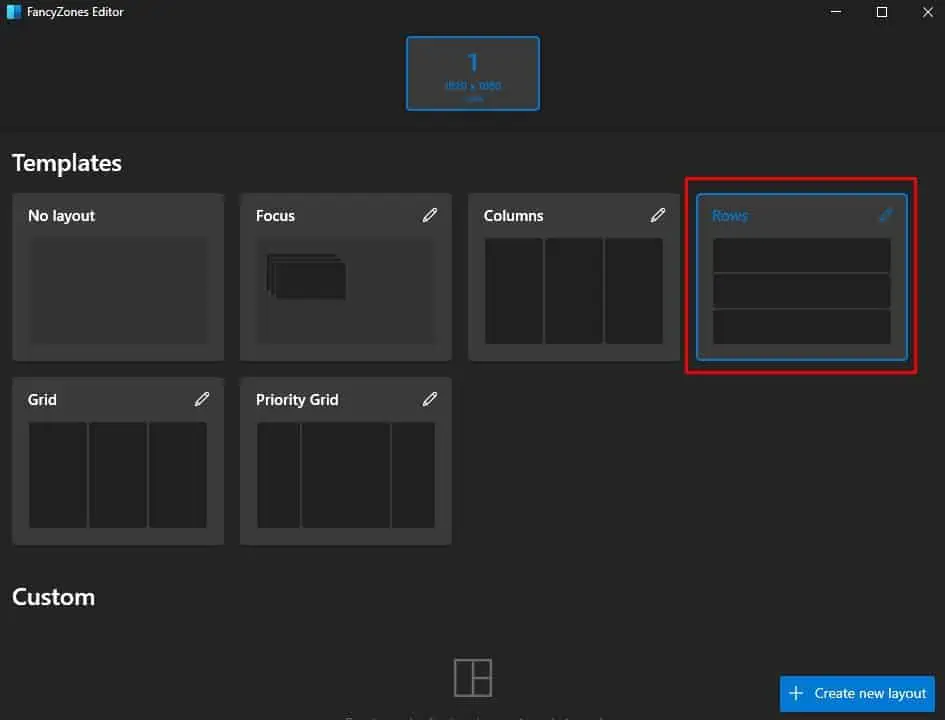Select the Priority Grid template
This screenshot has width=945, height=720.
(345, 461)
